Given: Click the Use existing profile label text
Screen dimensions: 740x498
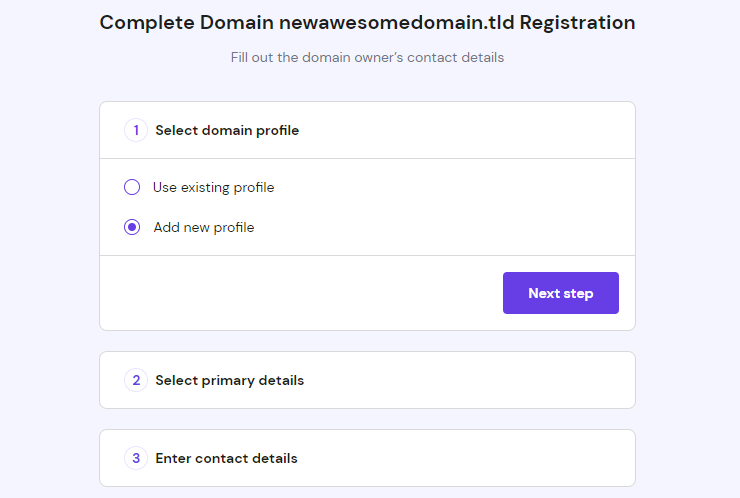Looking at the screenshot, I should click(x=213, y=187).
